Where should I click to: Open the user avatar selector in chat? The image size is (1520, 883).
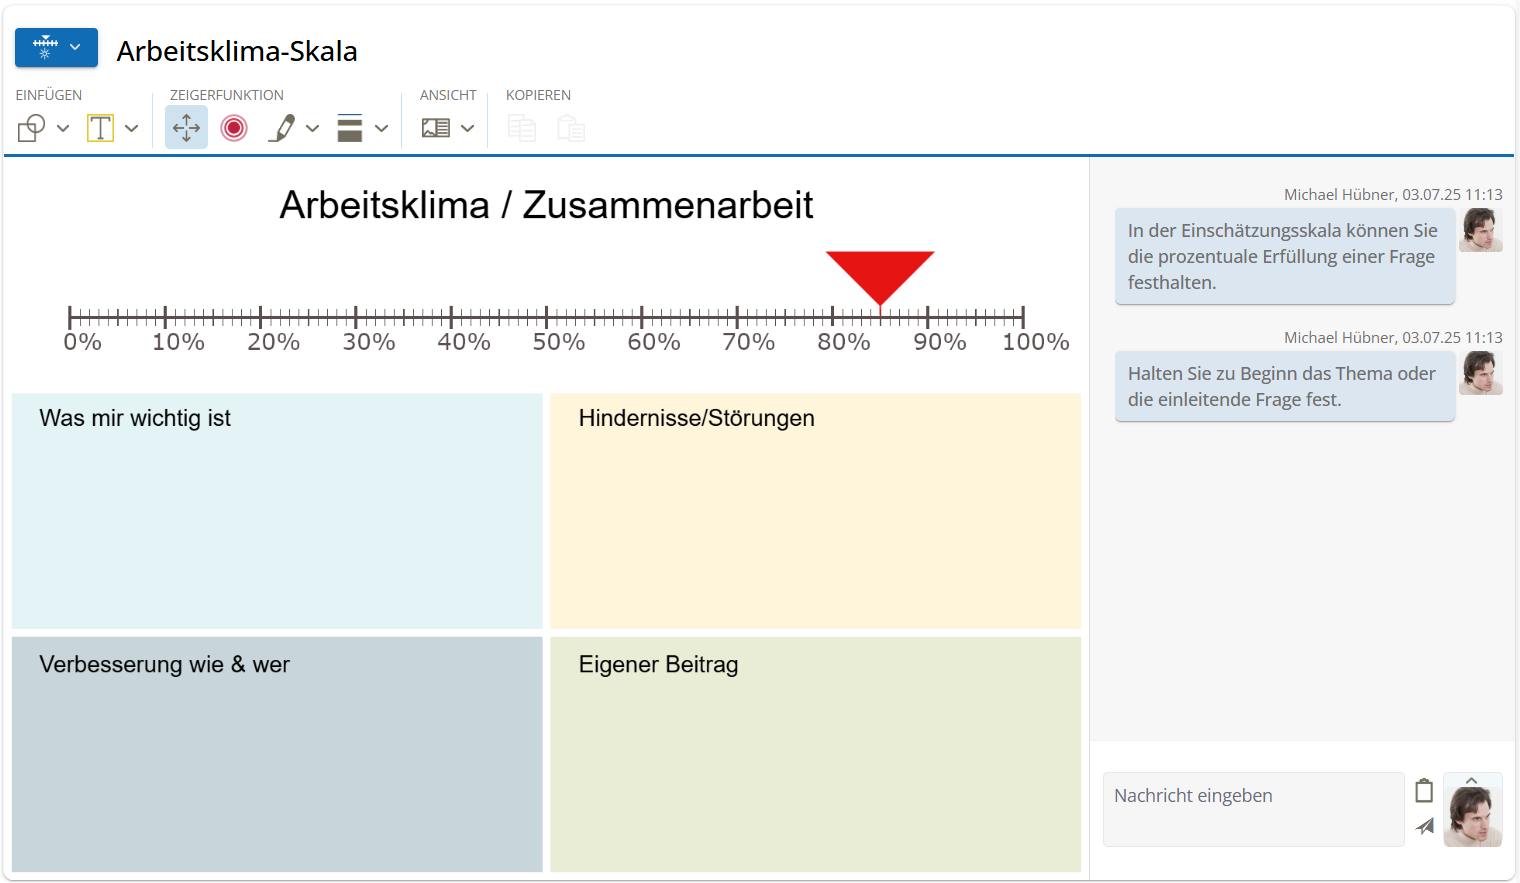click(x=1473, y=810)
